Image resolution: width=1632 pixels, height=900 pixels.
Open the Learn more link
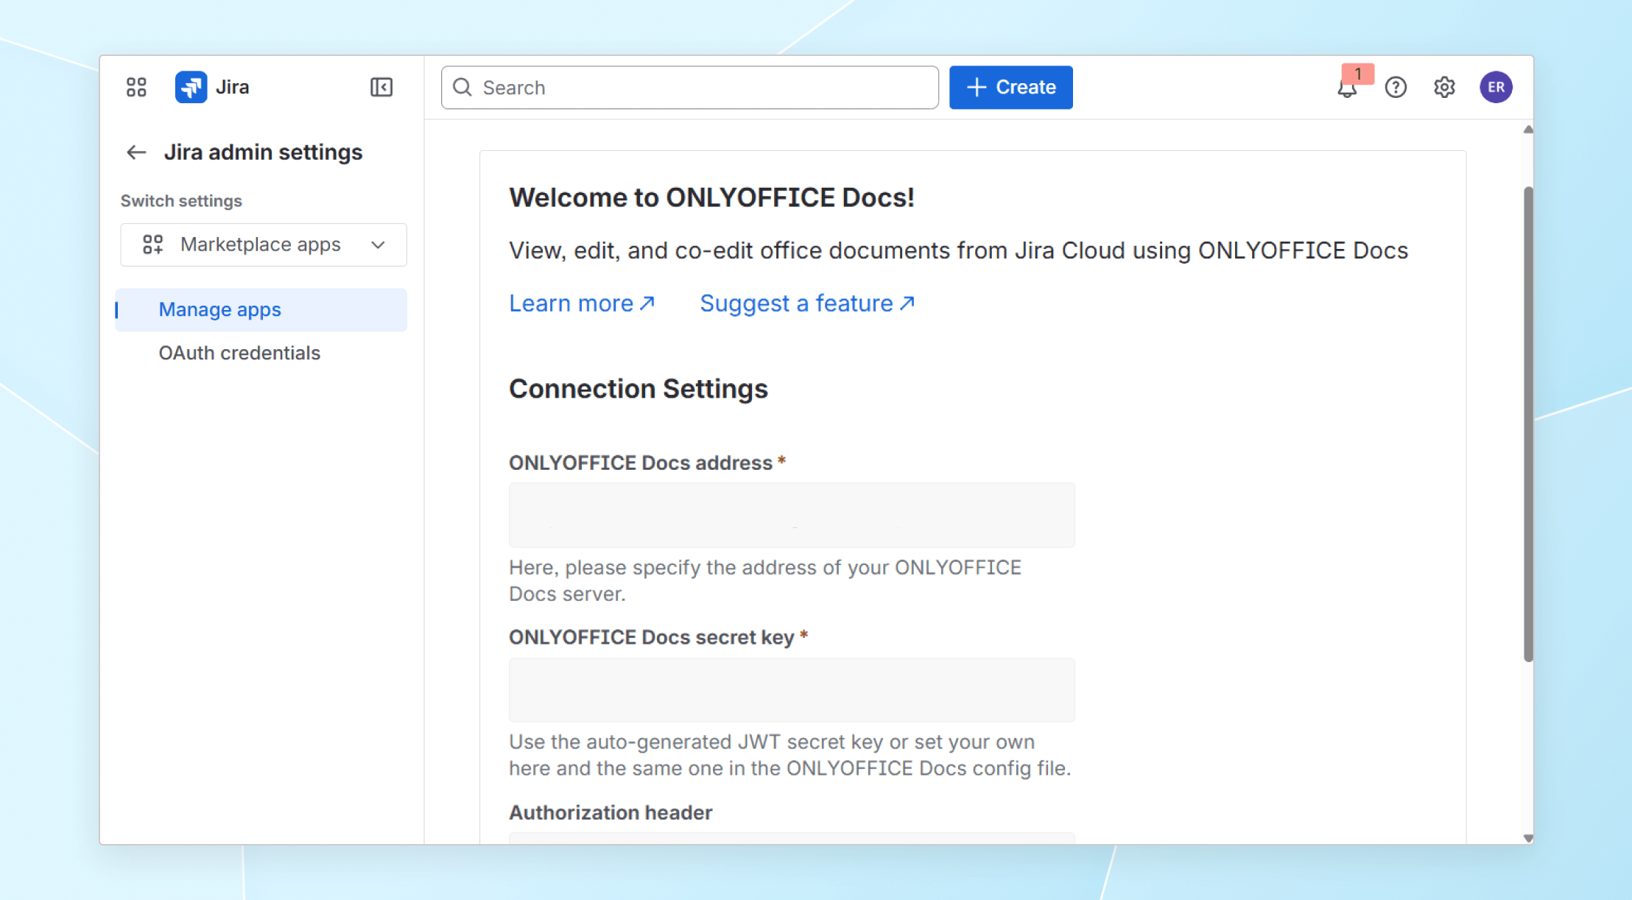click(x=582, y=303)
